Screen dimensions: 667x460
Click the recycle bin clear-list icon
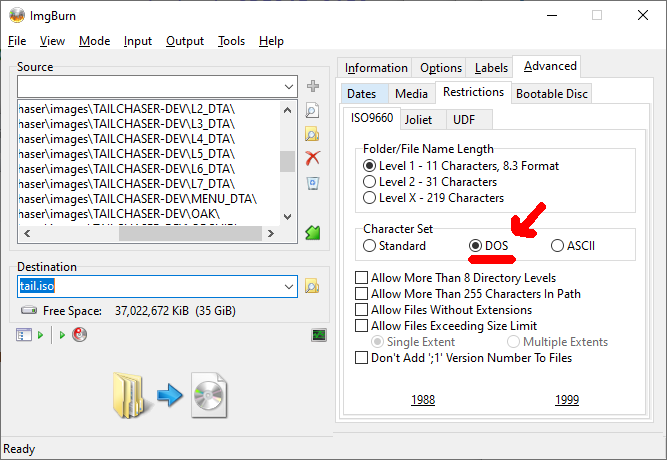point(313,182)
